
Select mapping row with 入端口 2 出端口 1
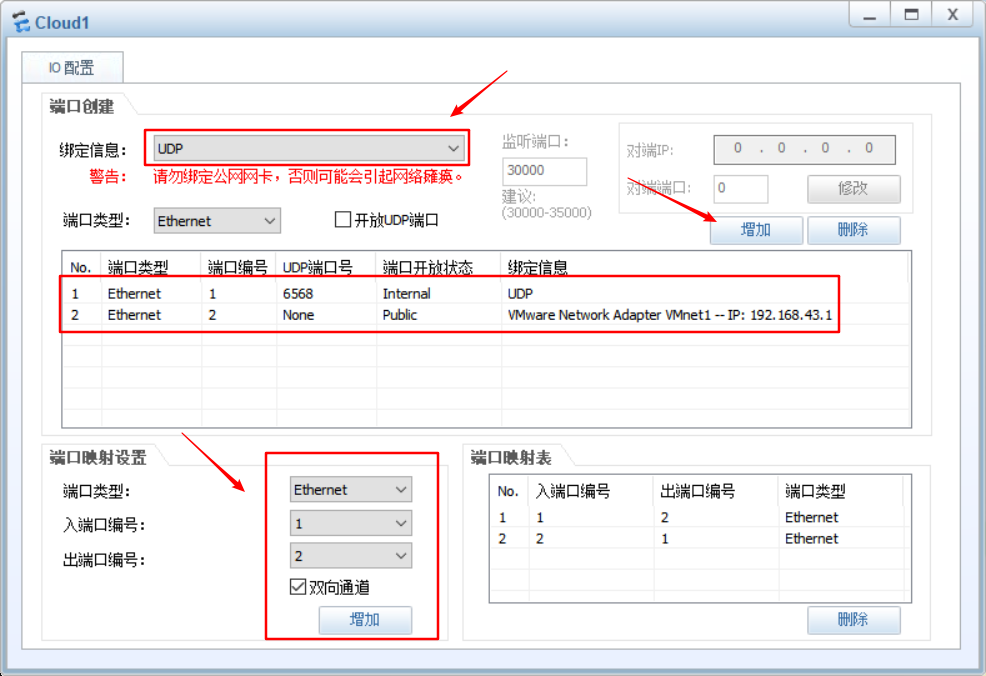click(x=699, y=539)
